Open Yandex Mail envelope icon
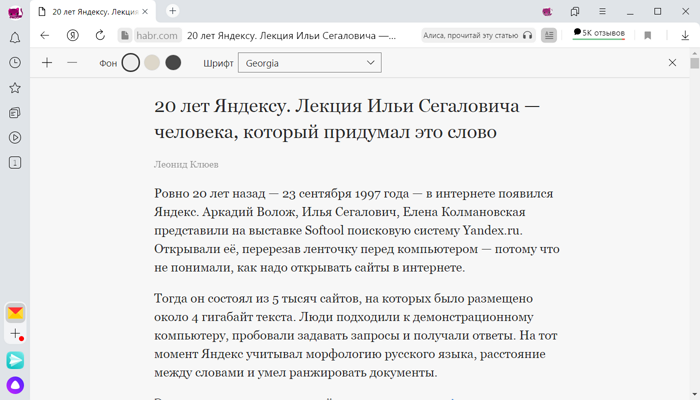The width and height of the screenshot is (700, 400). coord(15,313)
